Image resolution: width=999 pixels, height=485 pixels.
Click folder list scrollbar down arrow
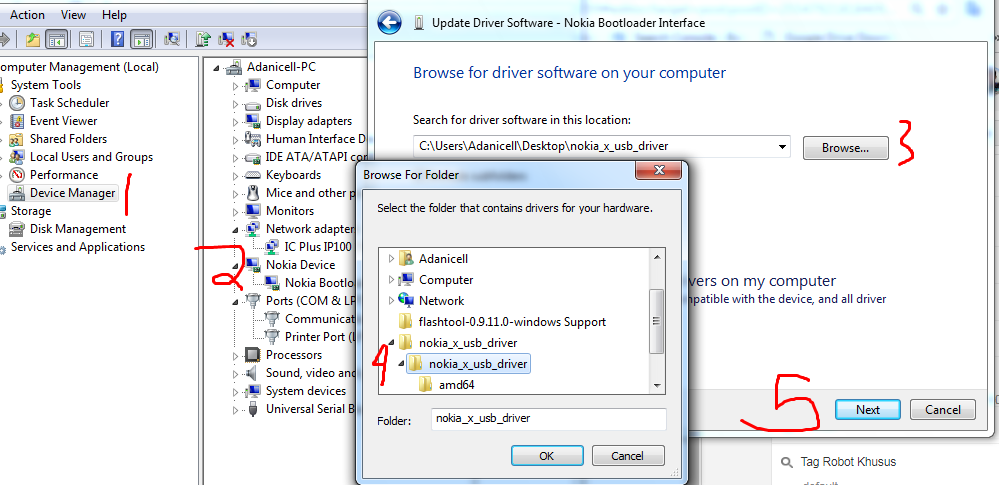coord(657,386)
